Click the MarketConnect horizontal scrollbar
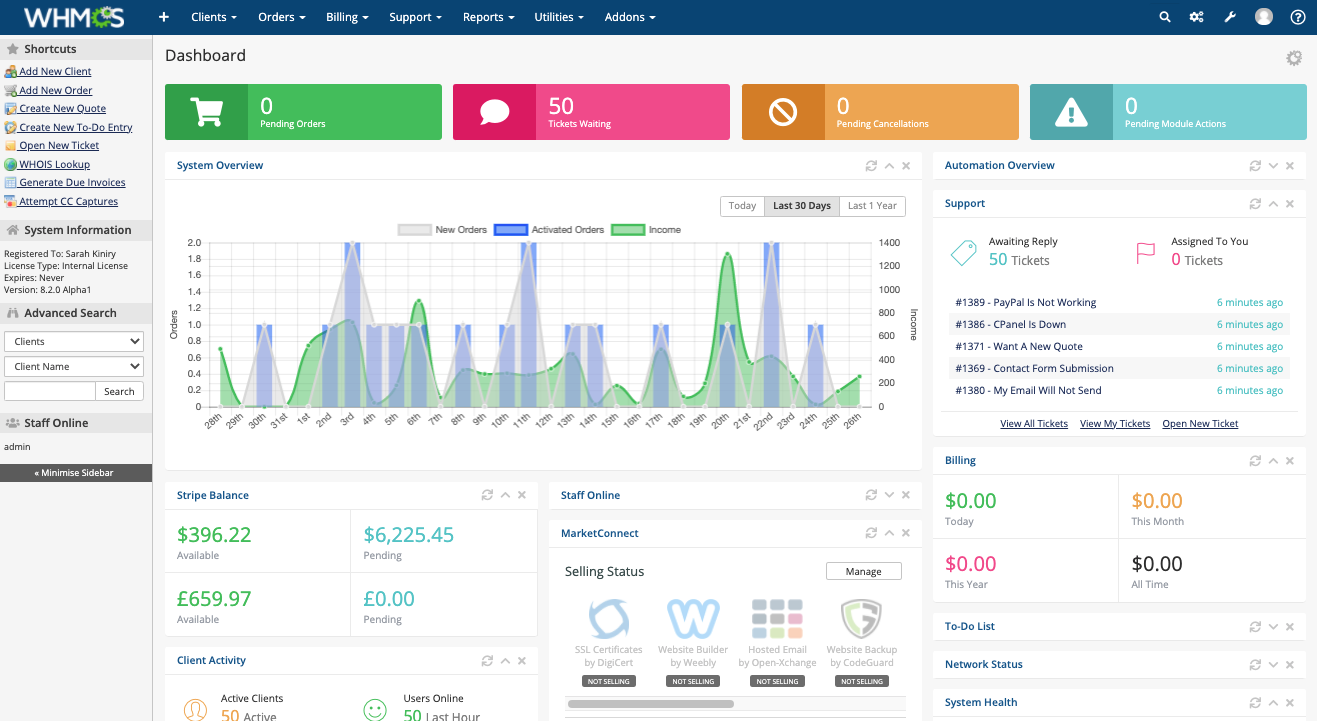Image resolution: width=1317 pixels, height=721 pixels. click(650, 704)
